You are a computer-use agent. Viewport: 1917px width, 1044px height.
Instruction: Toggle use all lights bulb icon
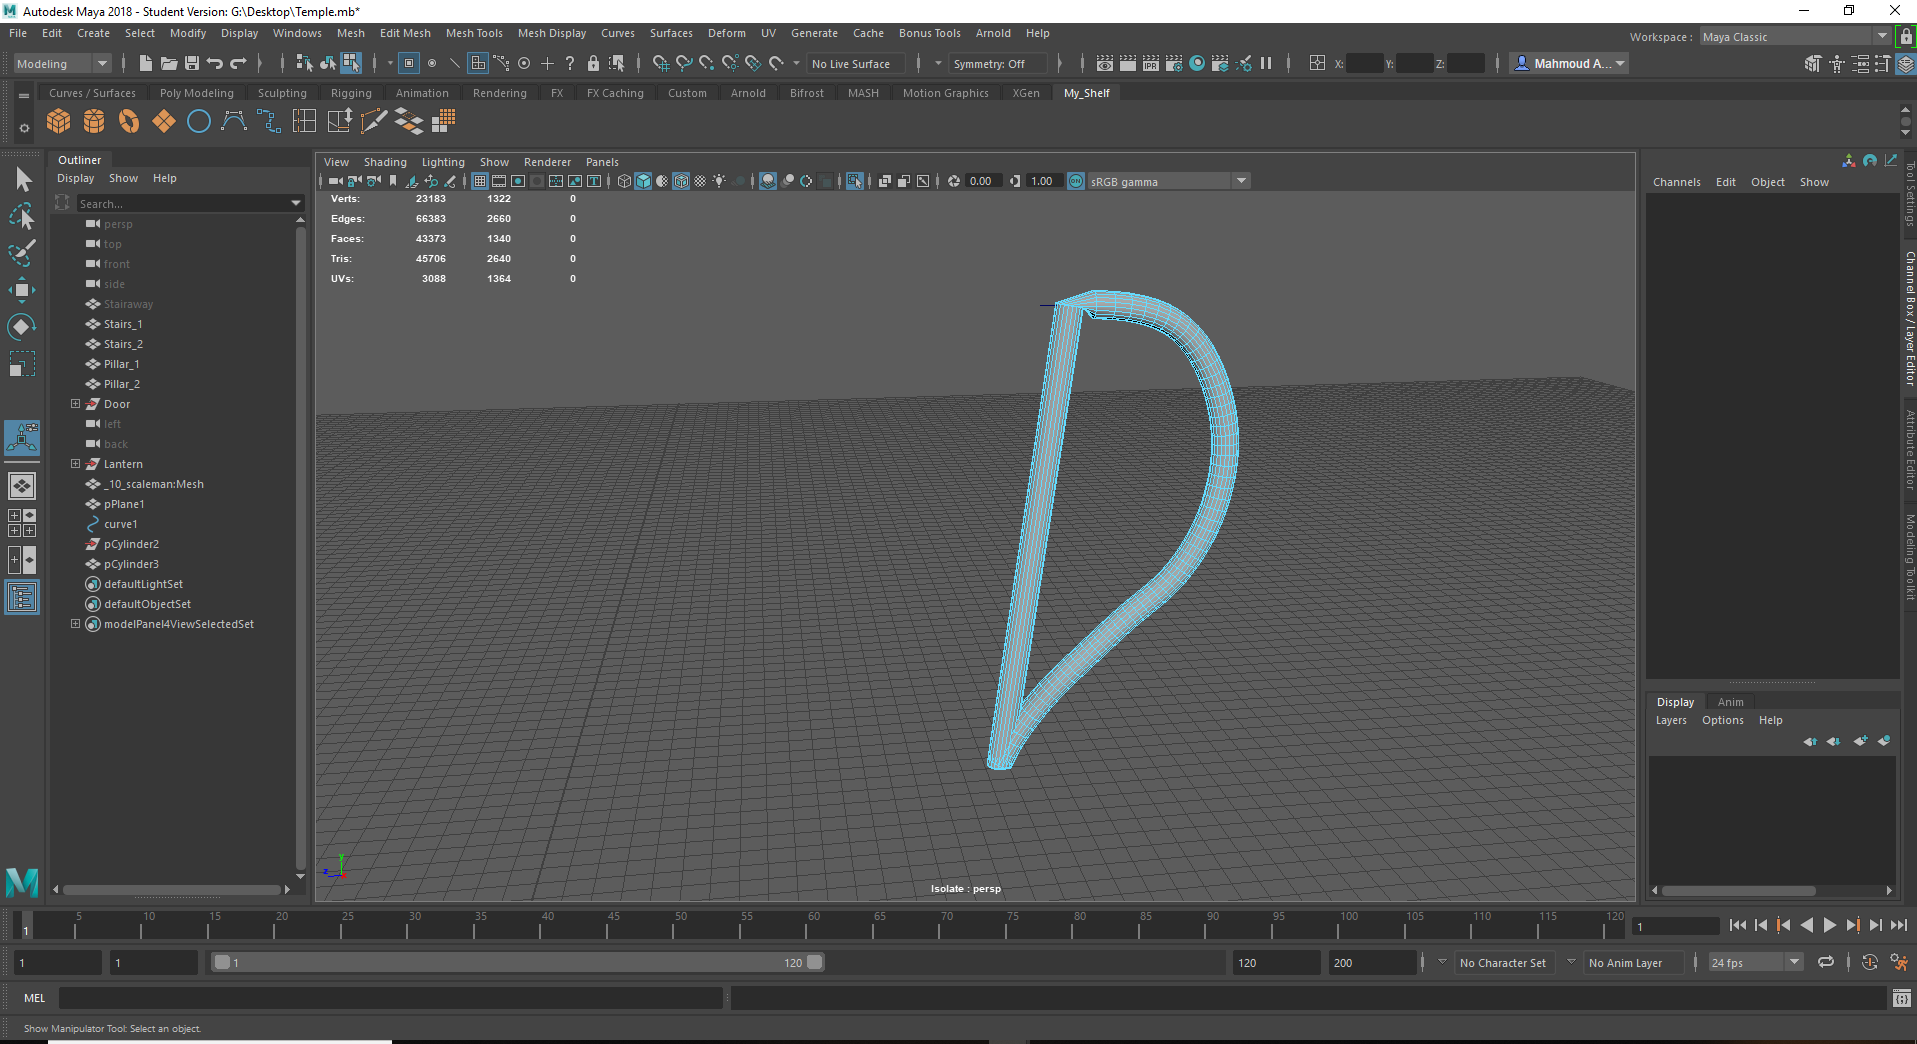pos(719,181)
